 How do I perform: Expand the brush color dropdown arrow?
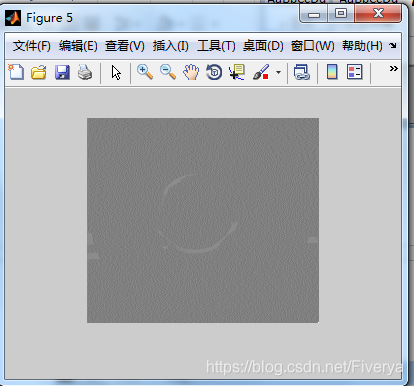click(278, 72)
